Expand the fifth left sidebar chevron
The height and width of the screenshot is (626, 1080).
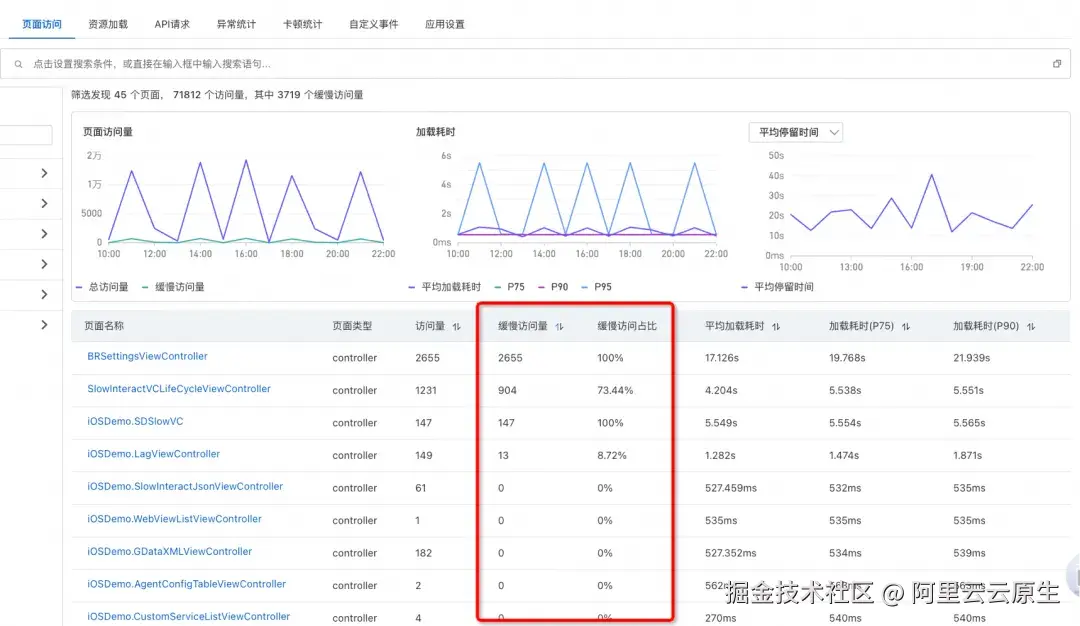click(x=44, y=294)
